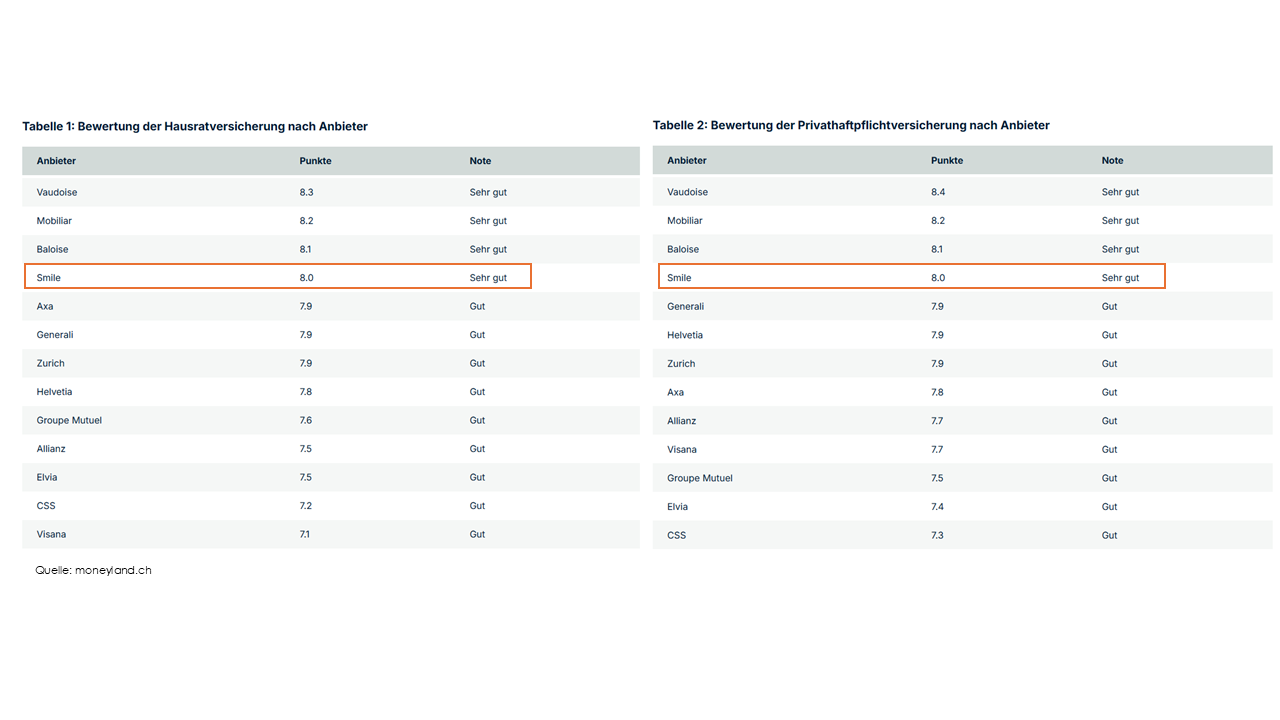This screenshot has width=1280, height=720.
Task: Select the Anbieter header in Tabelle 2
Action: point(687,161)
